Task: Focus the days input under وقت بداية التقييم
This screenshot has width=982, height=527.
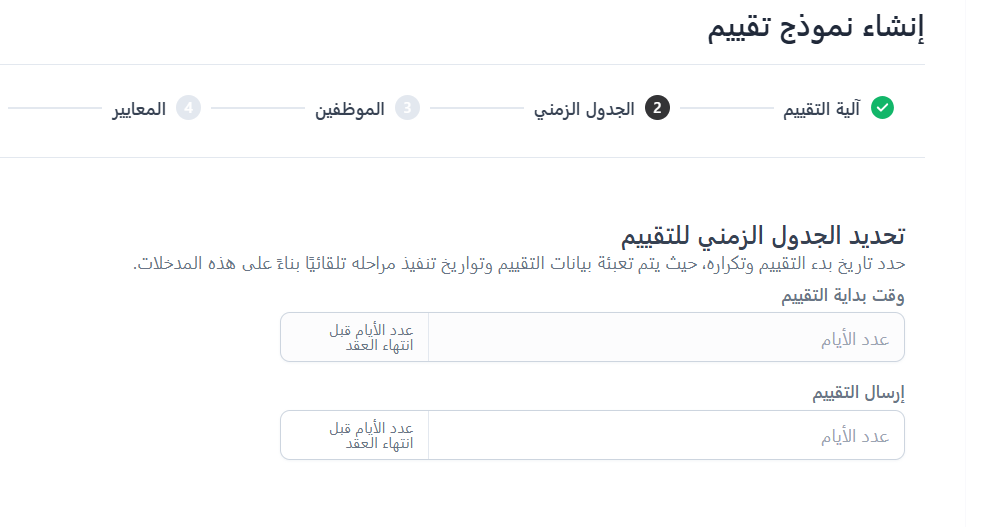Action: coord(666,338)
